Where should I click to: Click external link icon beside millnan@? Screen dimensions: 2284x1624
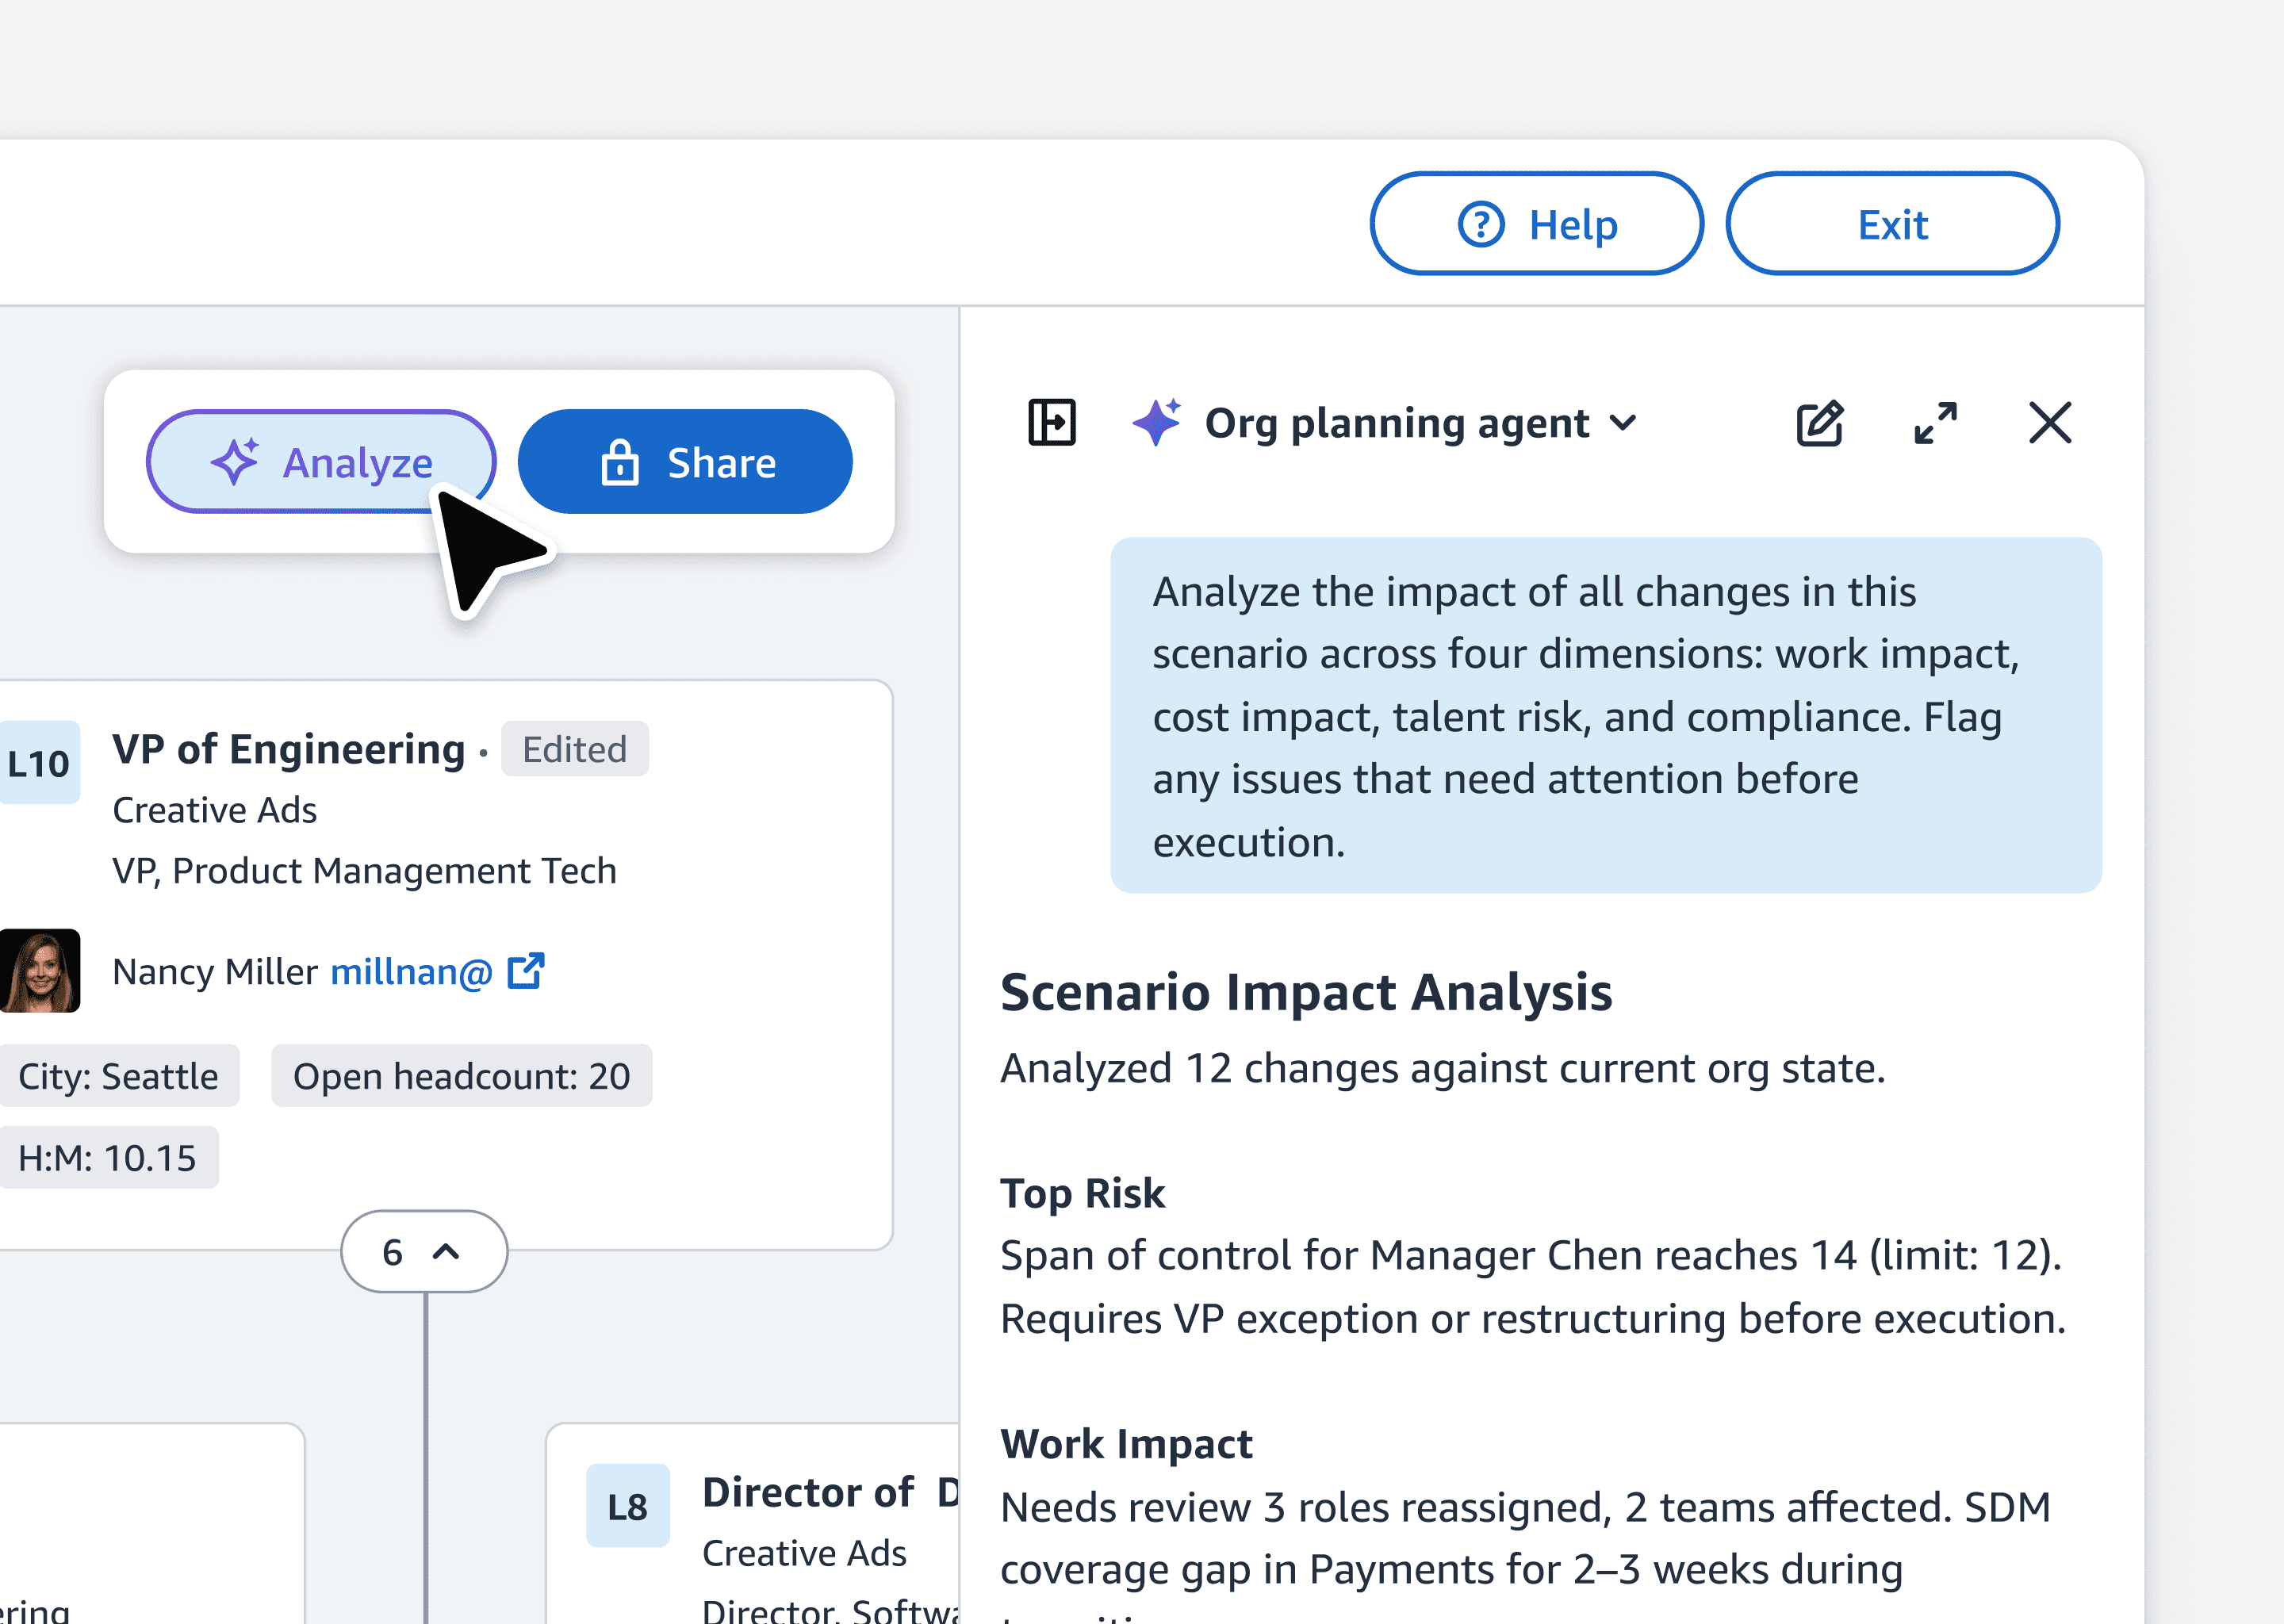click(x=526, y=971)
